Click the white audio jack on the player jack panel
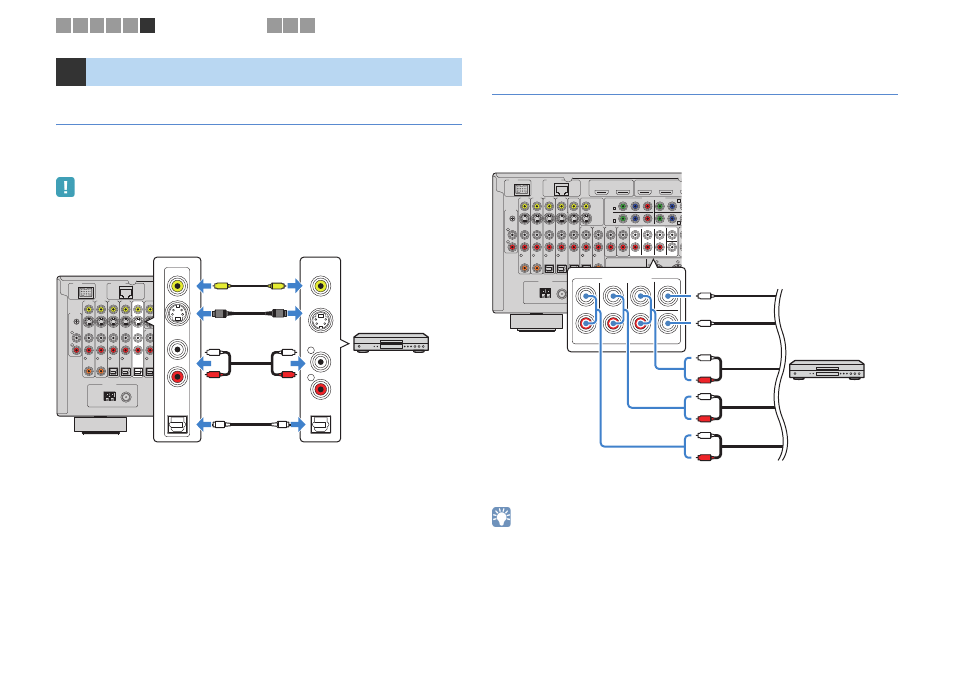The height and width of the screenshot is (675, 954). [x=320, y=362]
